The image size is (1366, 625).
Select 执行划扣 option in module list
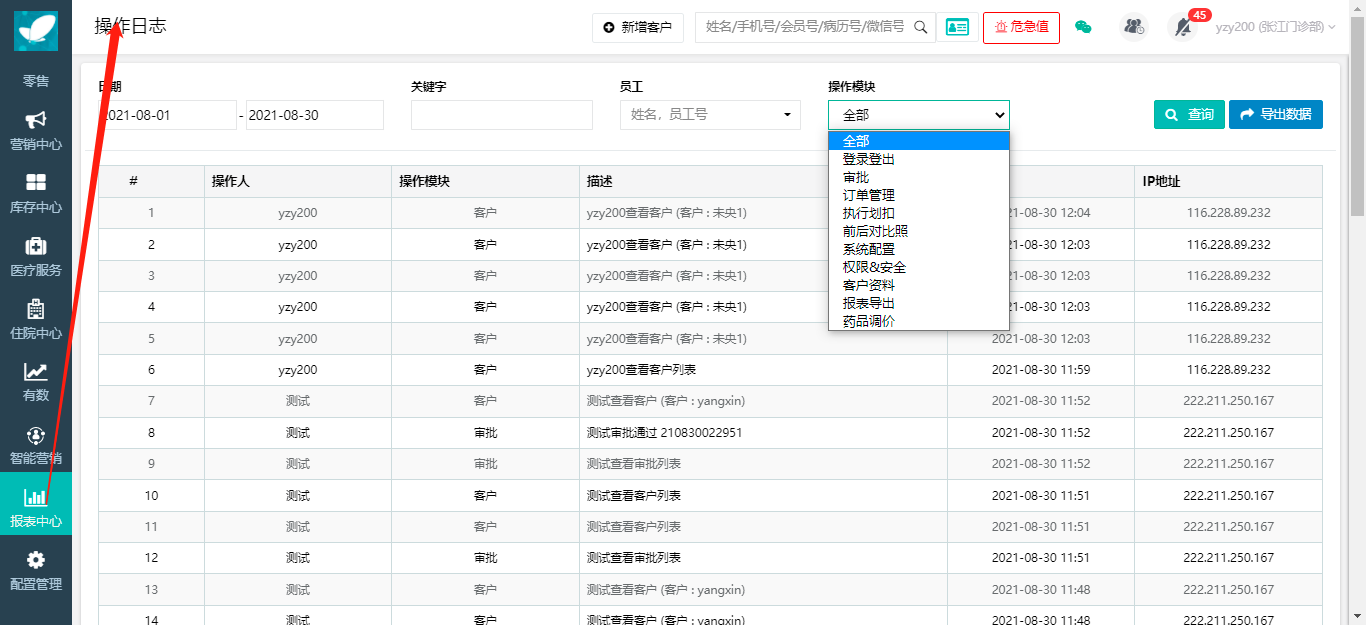(919, 213)
